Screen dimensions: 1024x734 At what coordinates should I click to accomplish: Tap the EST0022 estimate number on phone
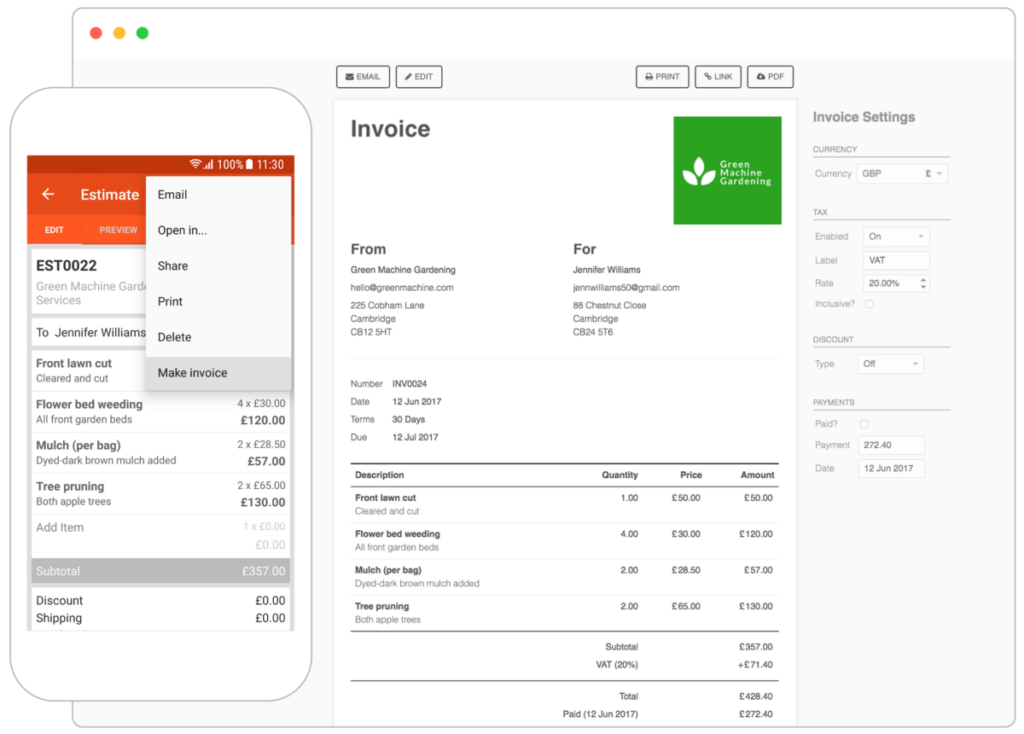pyautogui.click(x=67, y=266)
